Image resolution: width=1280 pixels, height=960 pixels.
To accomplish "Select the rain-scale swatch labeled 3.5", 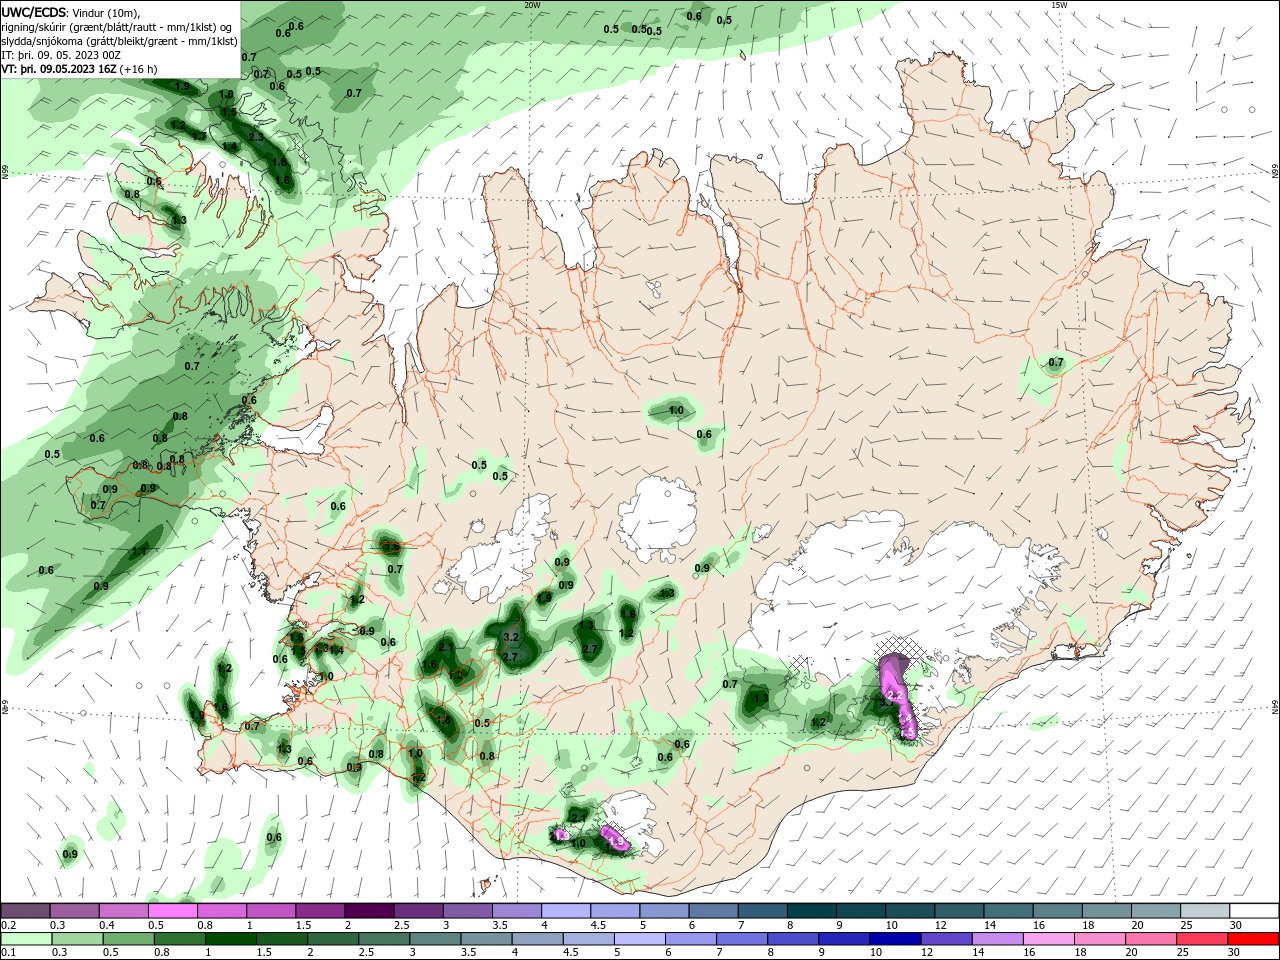I will [x=486, y=939].
